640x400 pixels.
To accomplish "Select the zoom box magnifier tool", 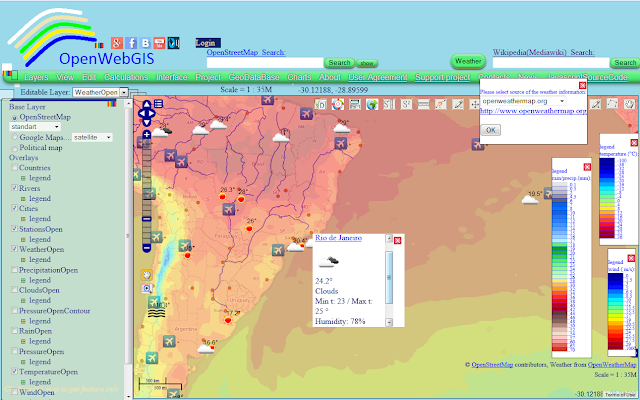I will click(147, 289).
